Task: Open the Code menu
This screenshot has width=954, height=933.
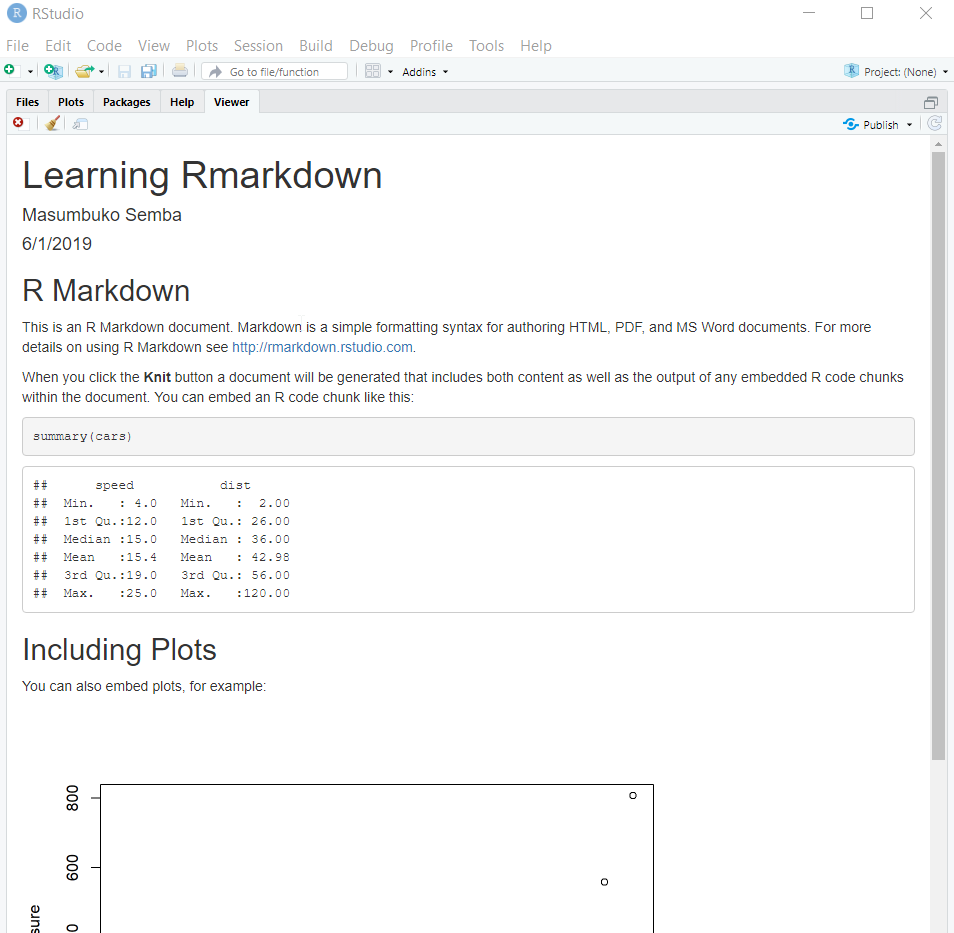Action: pos(104,46)
